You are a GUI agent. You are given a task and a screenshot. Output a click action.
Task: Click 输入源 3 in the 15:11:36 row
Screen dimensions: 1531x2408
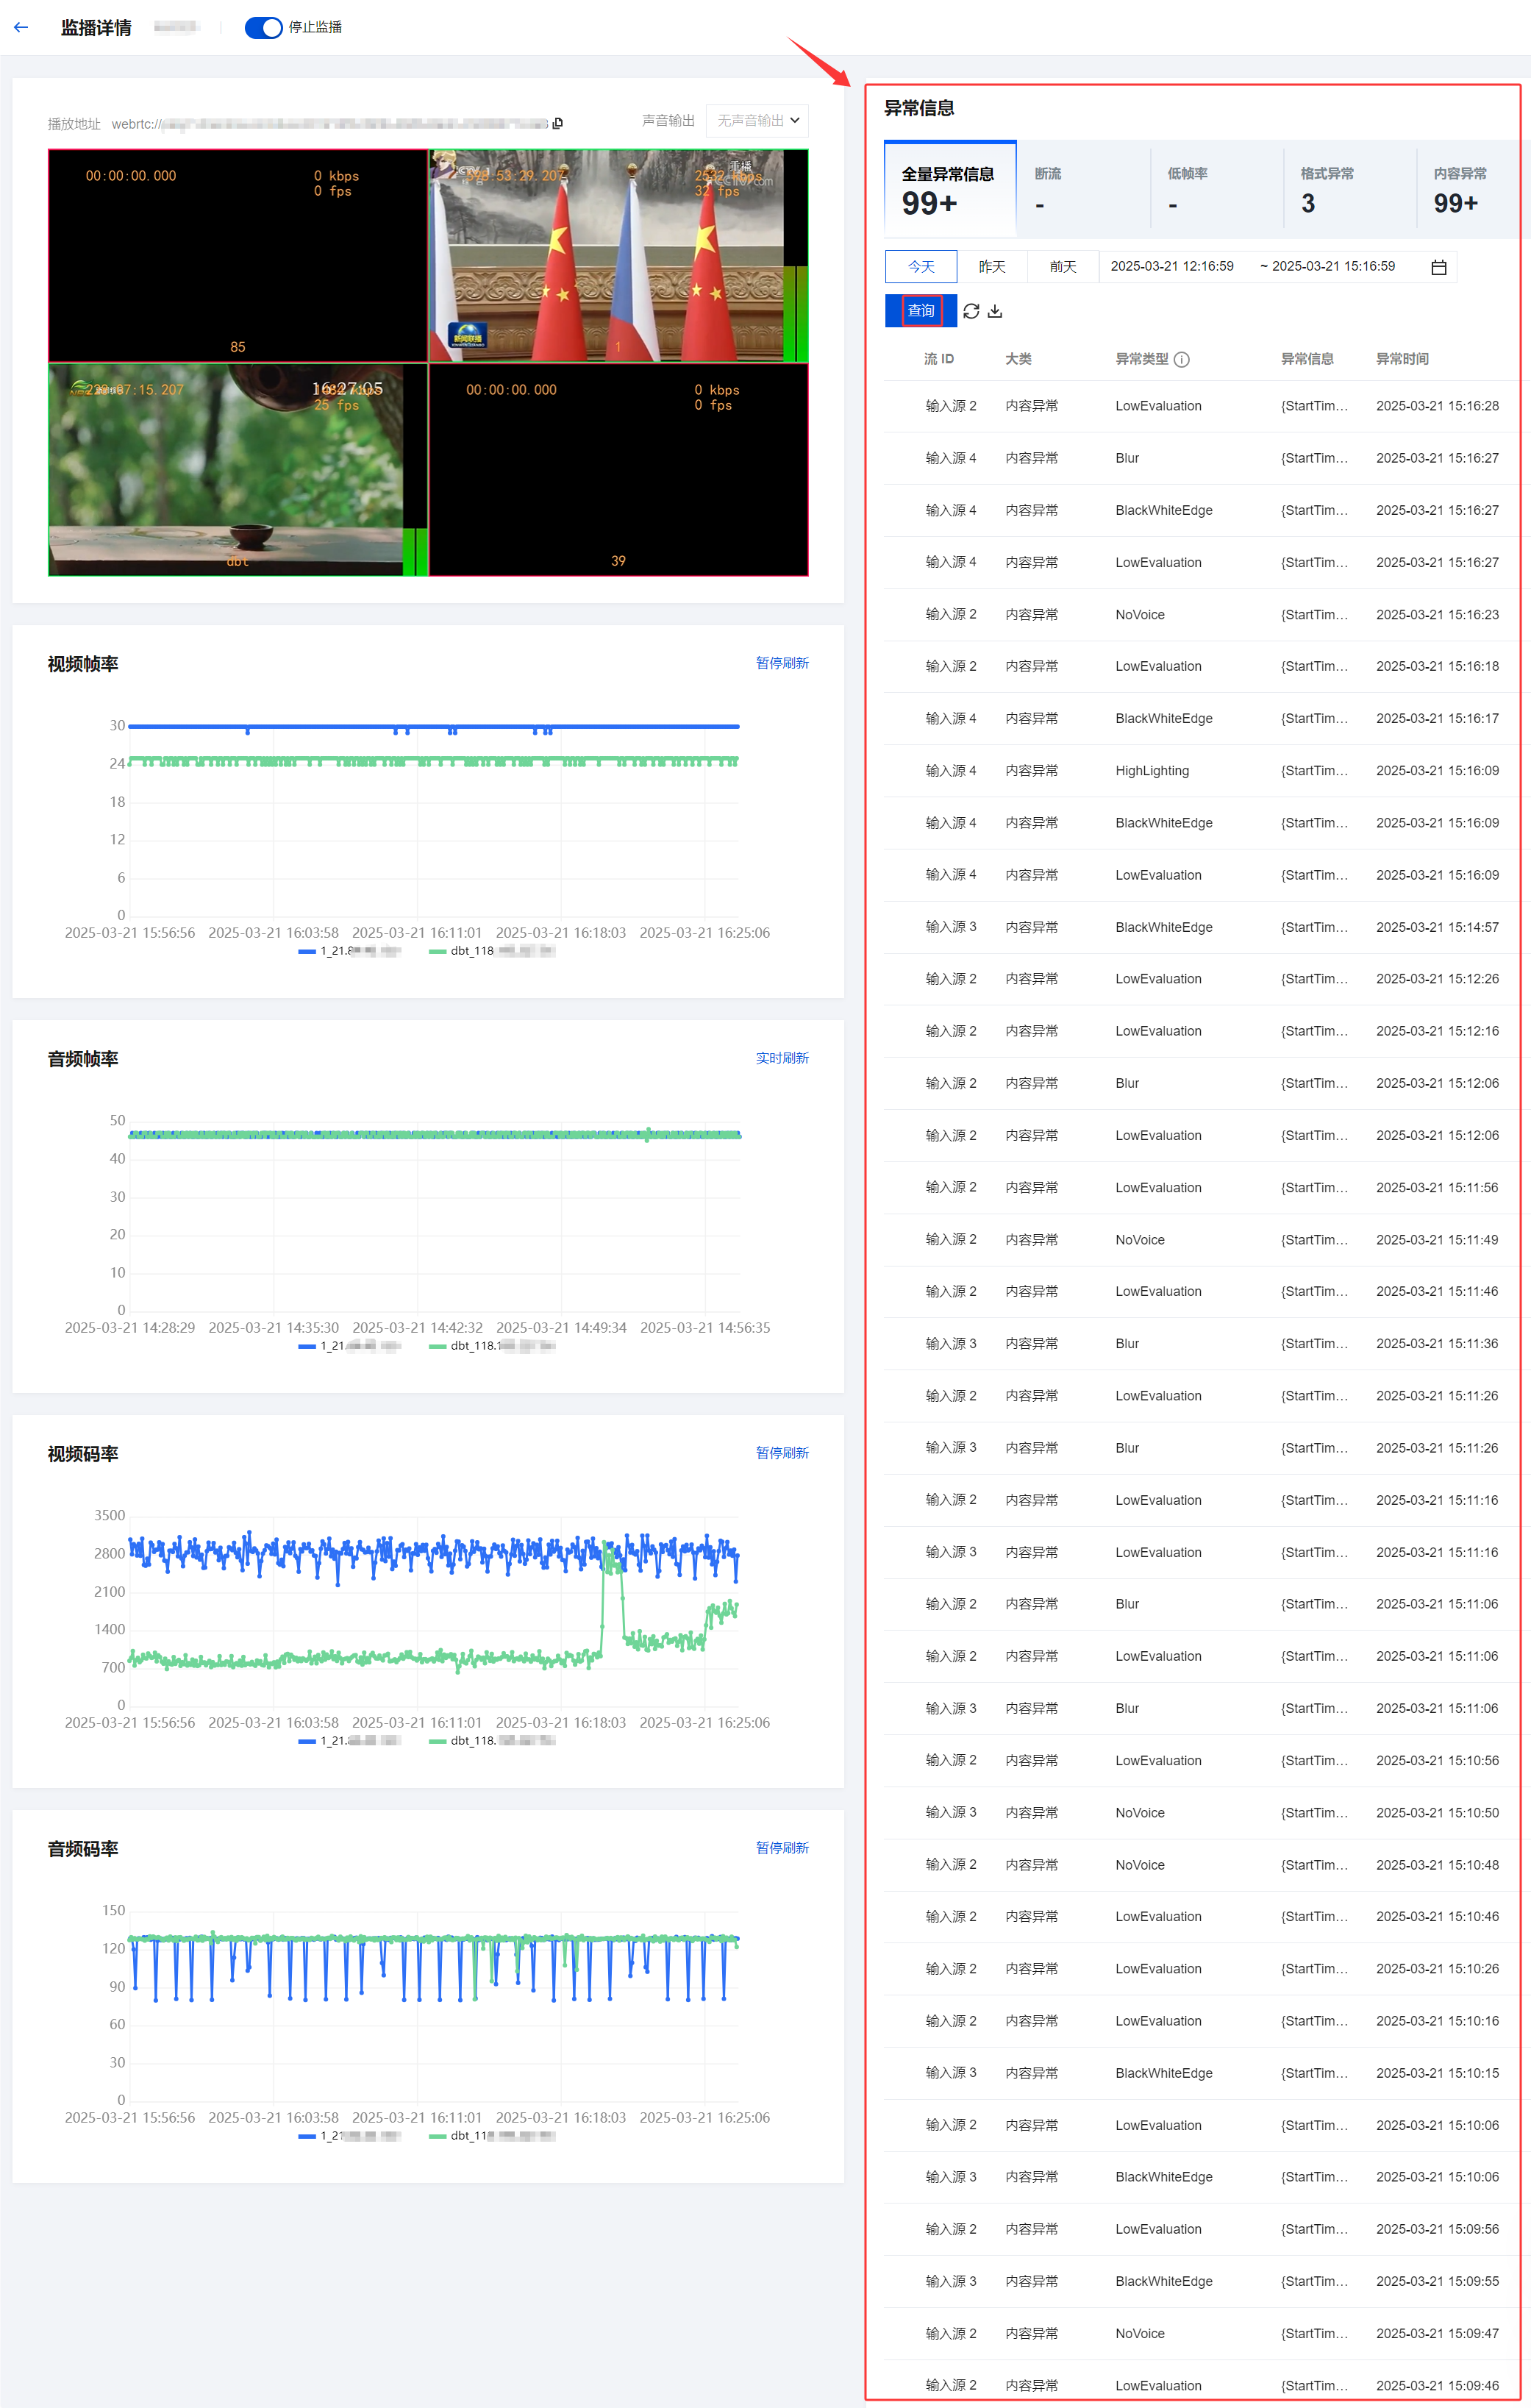(x=950, y=1344)
